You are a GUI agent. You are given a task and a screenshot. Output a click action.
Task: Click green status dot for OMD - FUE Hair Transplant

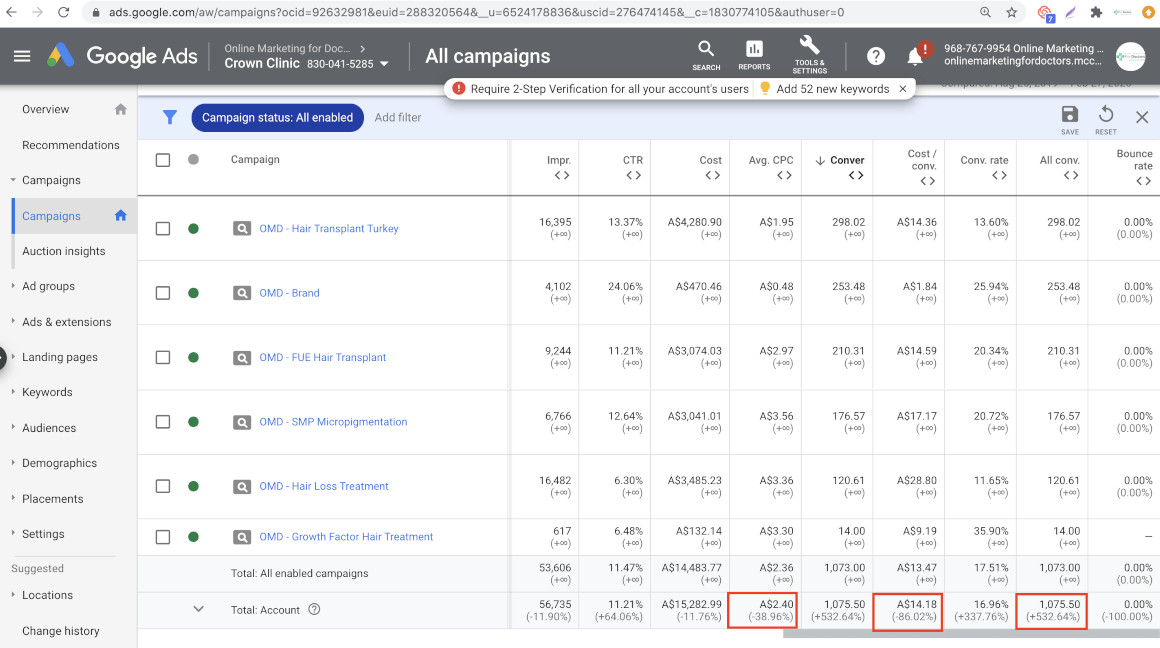193,357
